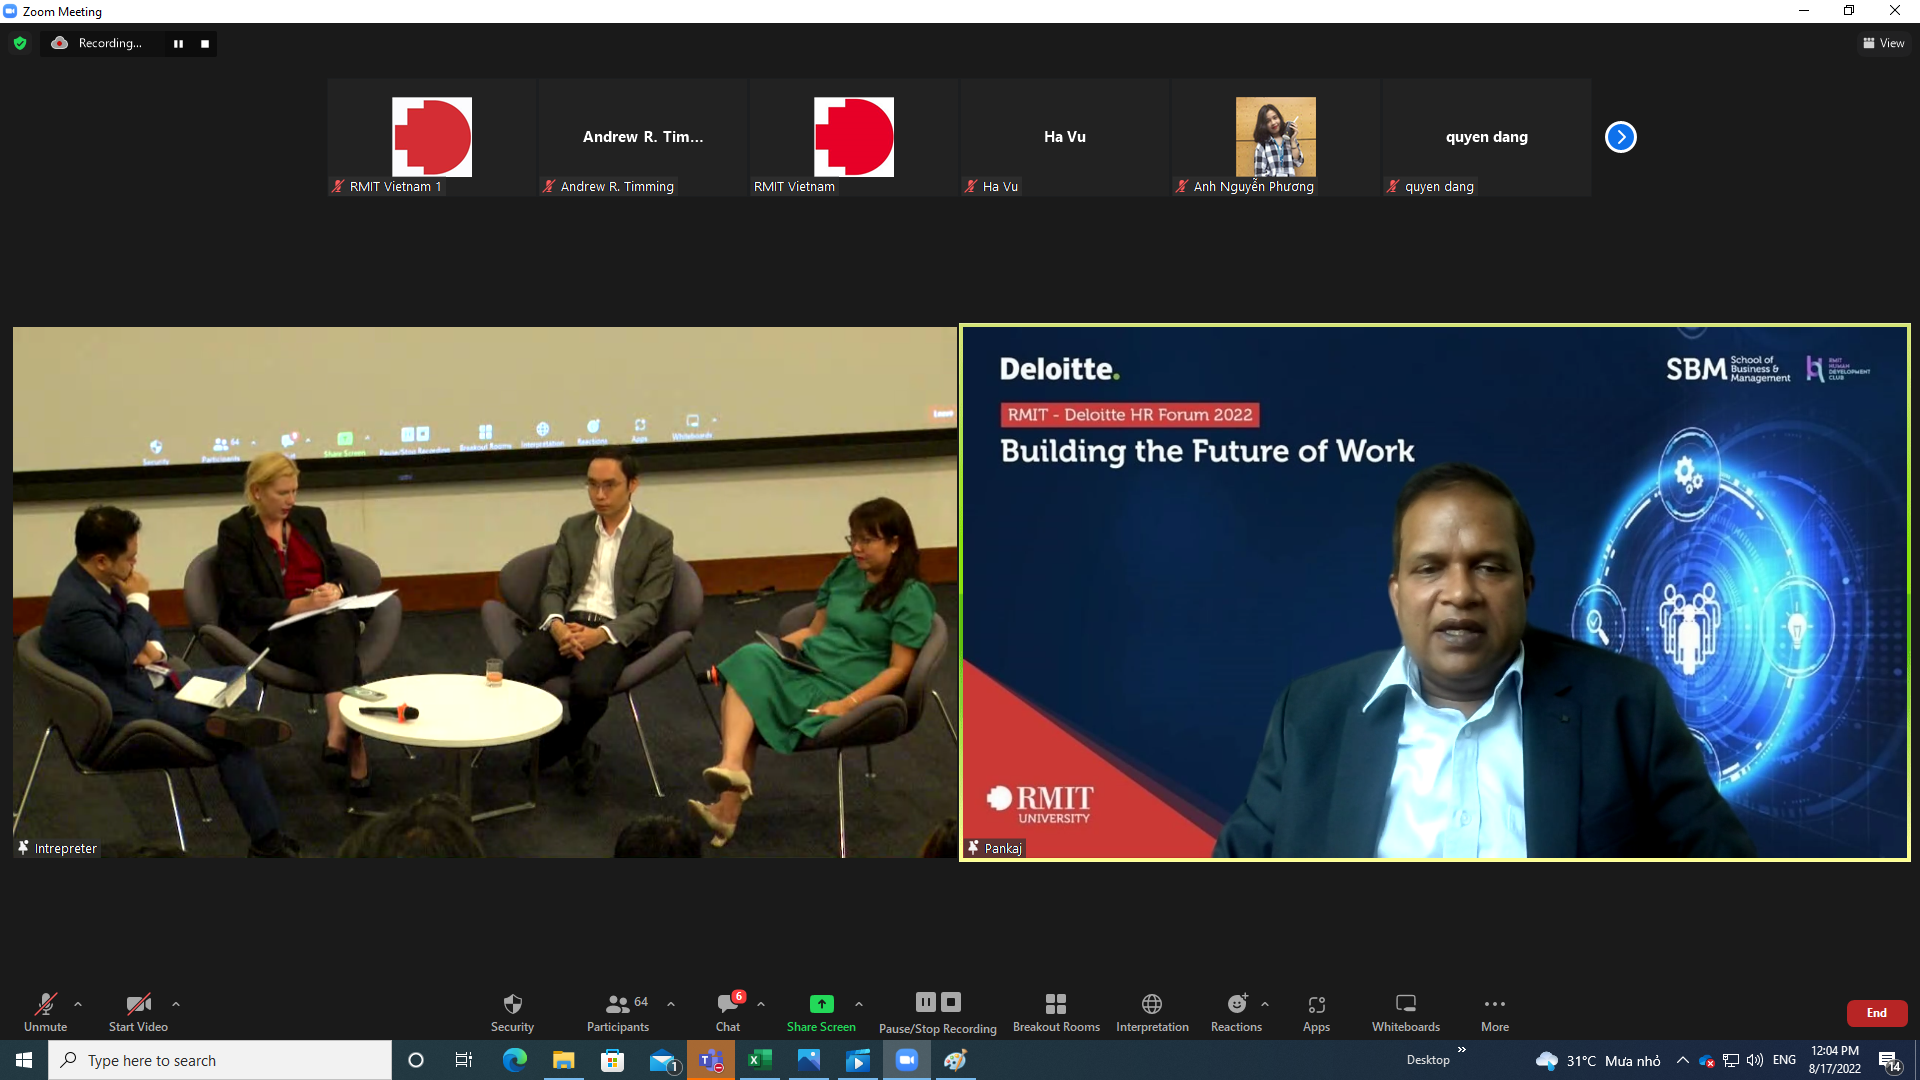
Task: Click the Pankaj speaker video tile
Action: click(1435, 592)
